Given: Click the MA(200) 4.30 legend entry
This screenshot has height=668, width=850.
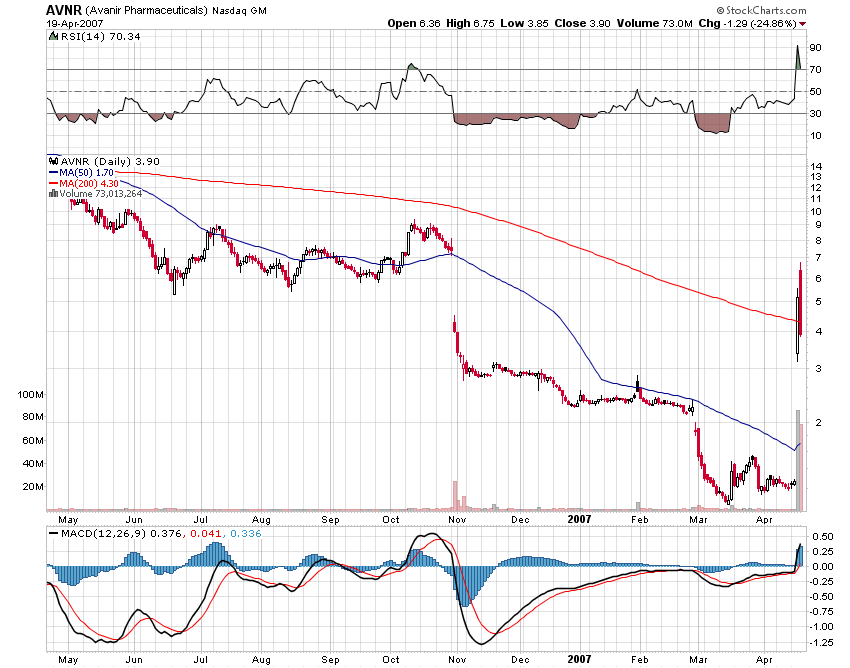Looking at the screenshot, I should pyautogui.click(x=88, y=184).
